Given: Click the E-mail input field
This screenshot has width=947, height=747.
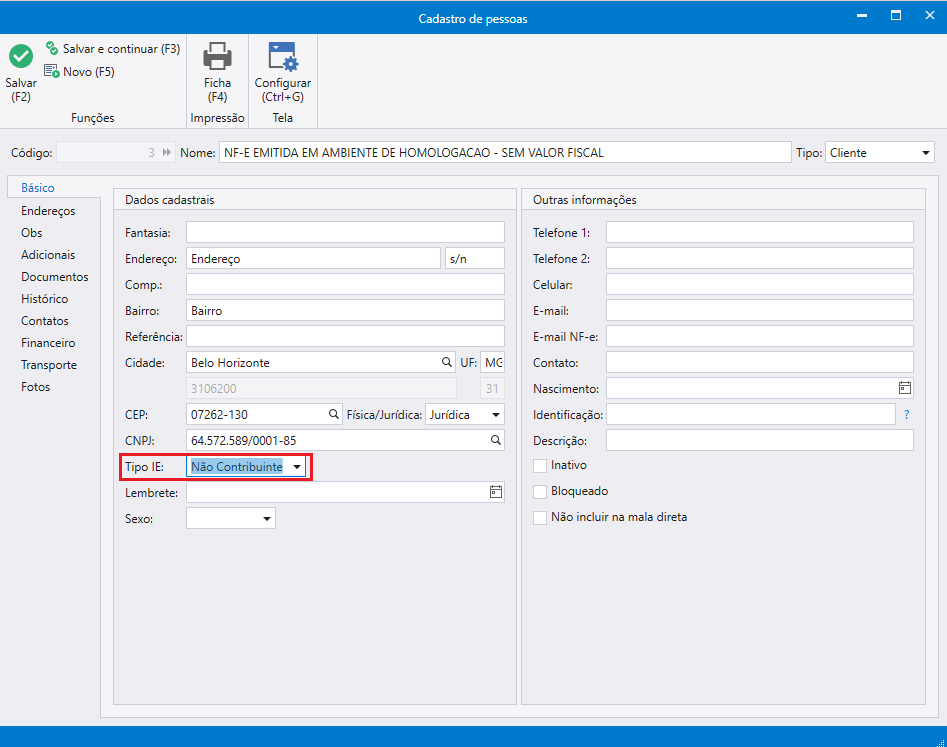Looking at the screenshot, I should (x=760, y=310).
